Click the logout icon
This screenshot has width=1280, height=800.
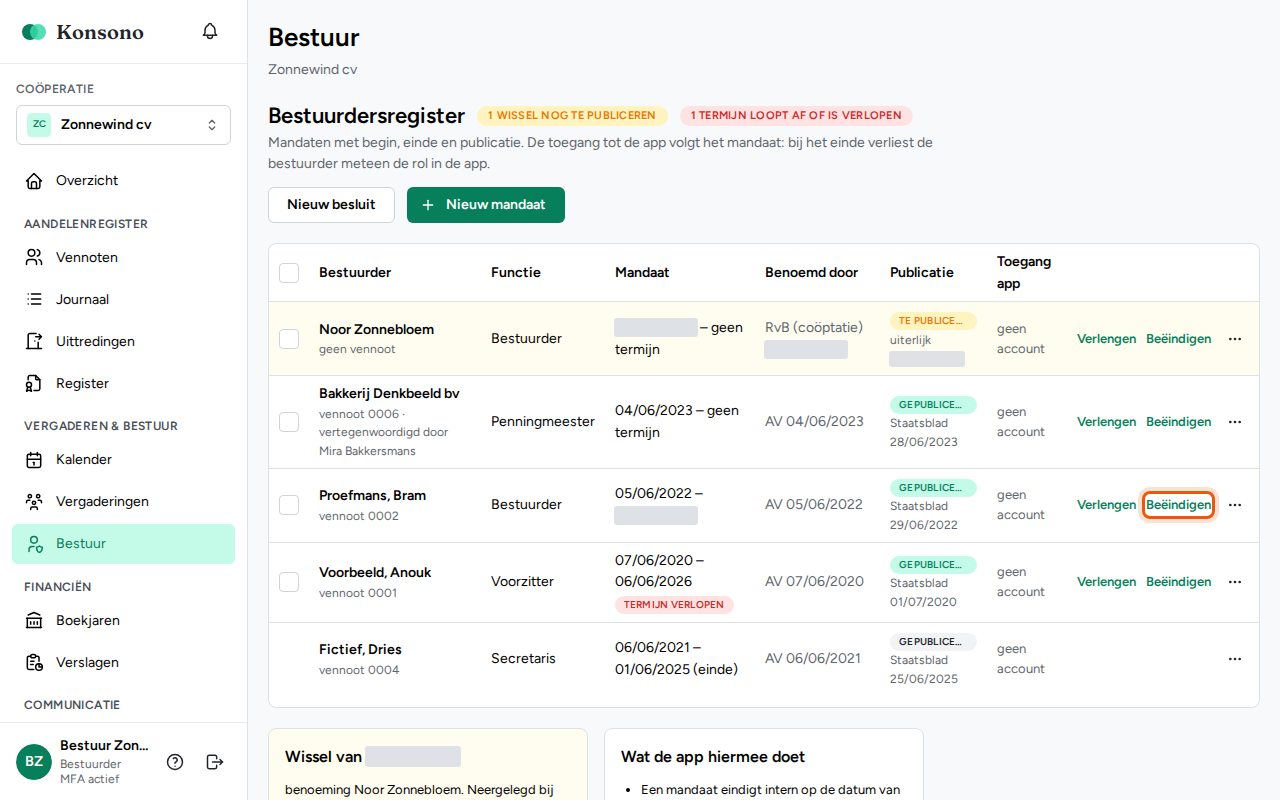click(215, 762)
